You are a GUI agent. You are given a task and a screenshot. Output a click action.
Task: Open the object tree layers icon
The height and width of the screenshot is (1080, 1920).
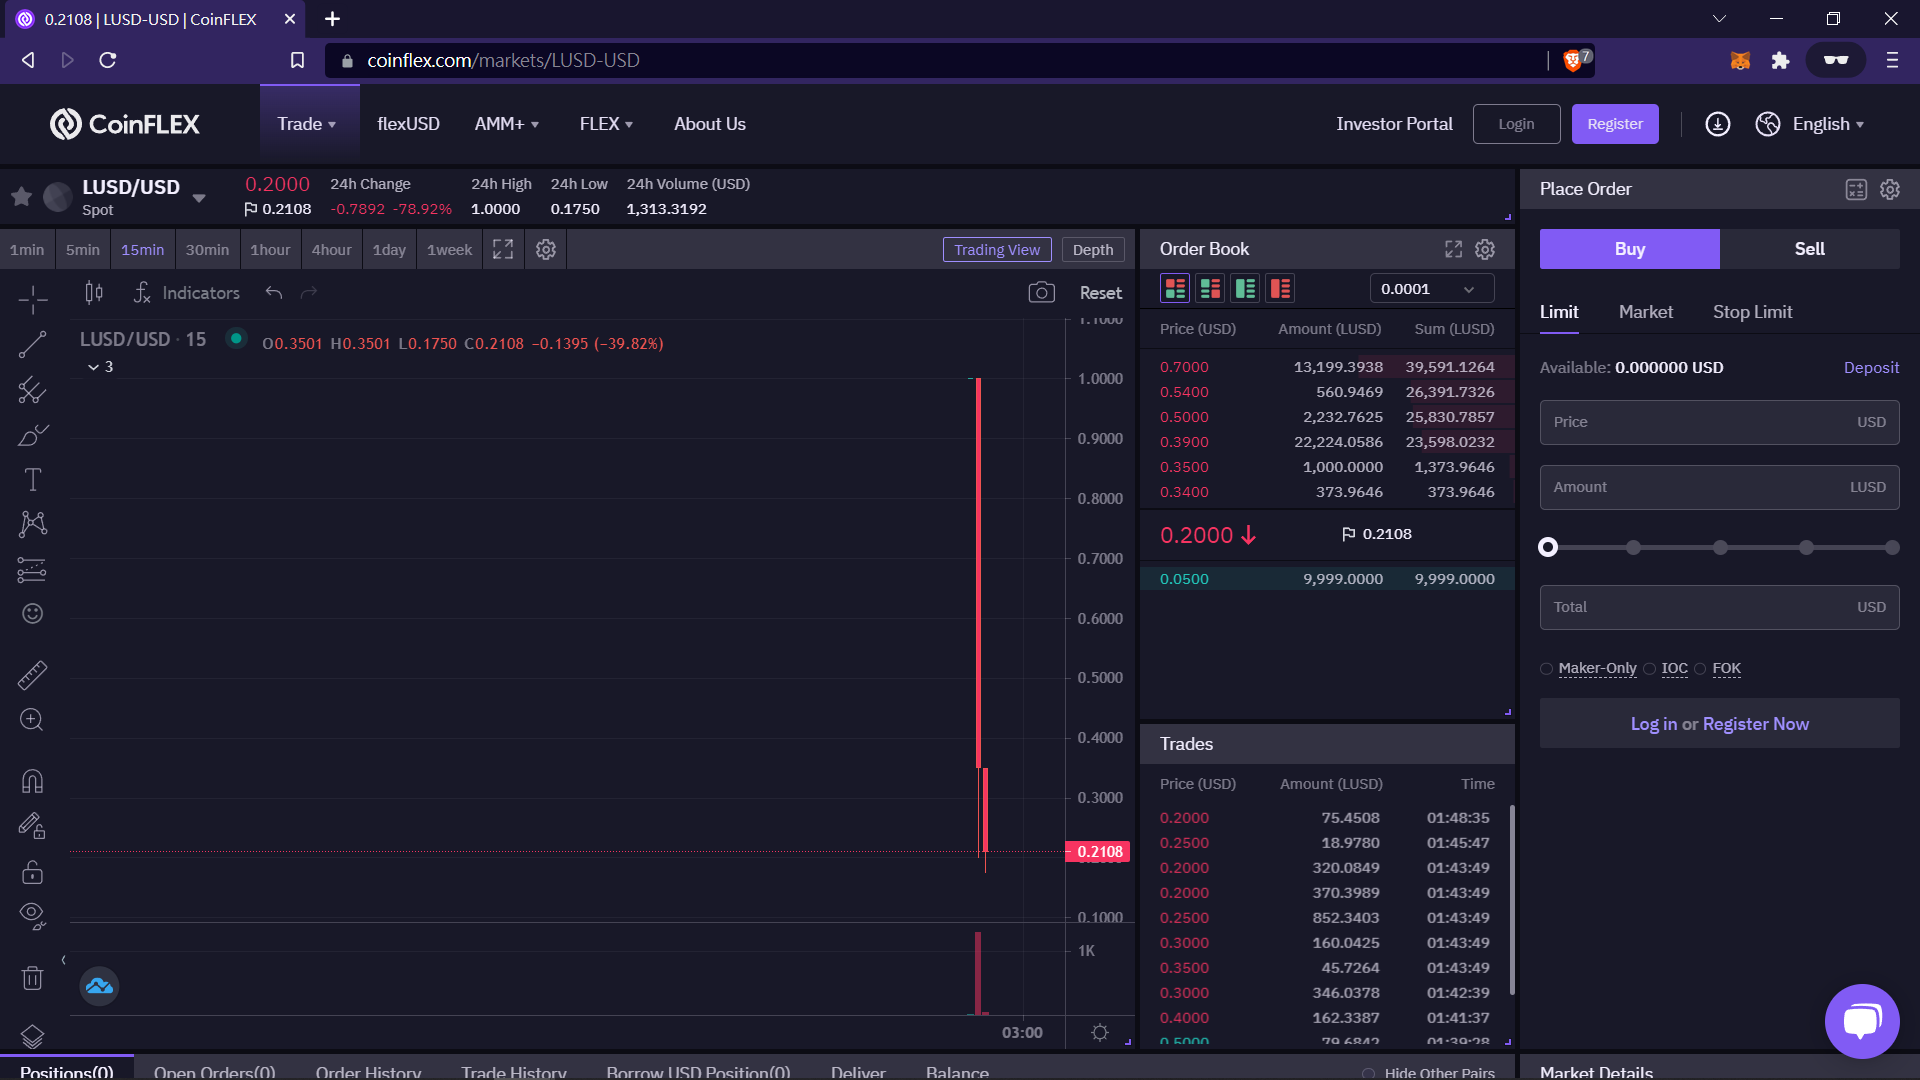(32, 1036)
